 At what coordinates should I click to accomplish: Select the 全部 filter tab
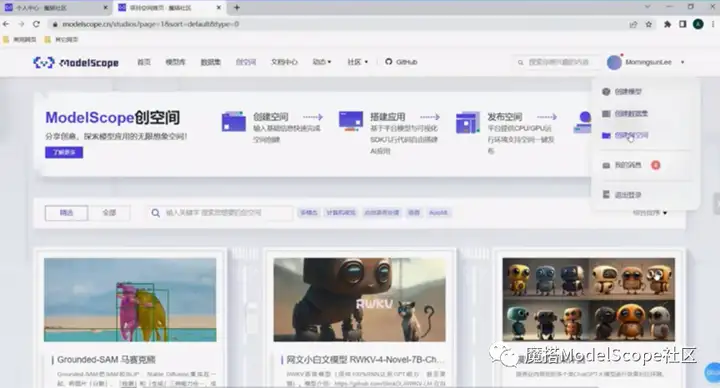pos(109,213)
